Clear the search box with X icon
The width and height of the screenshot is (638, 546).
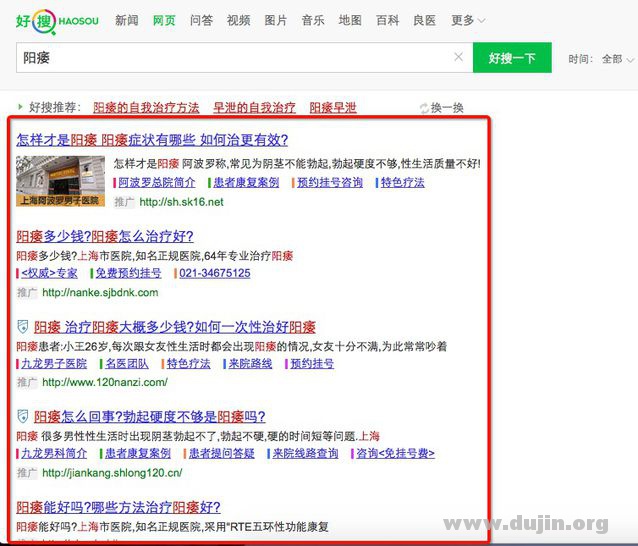pos(459,57)
